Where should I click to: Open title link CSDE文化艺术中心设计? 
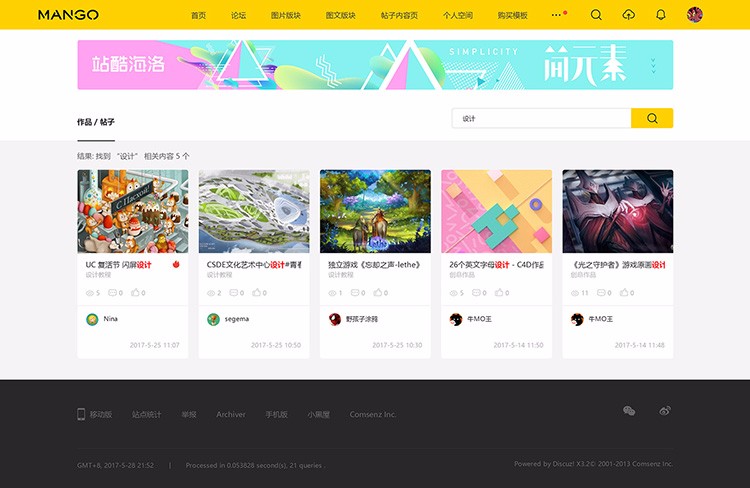coord(254,265)
